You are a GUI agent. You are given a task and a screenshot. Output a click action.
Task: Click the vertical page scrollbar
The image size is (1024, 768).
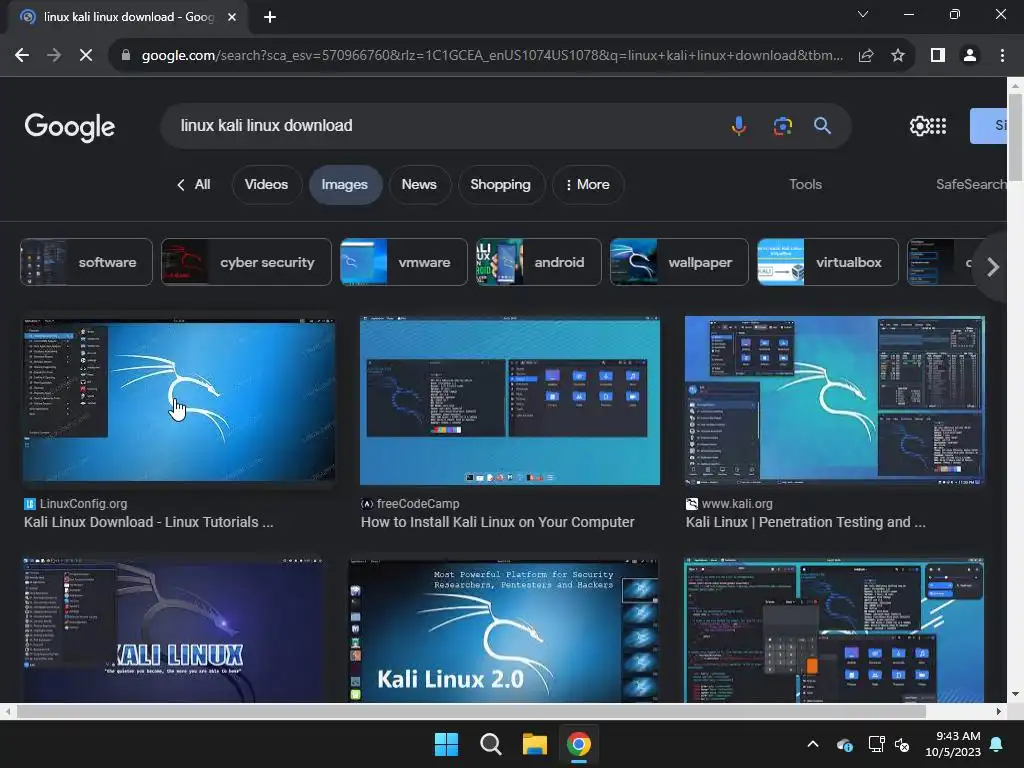(x=1015, y=137)
